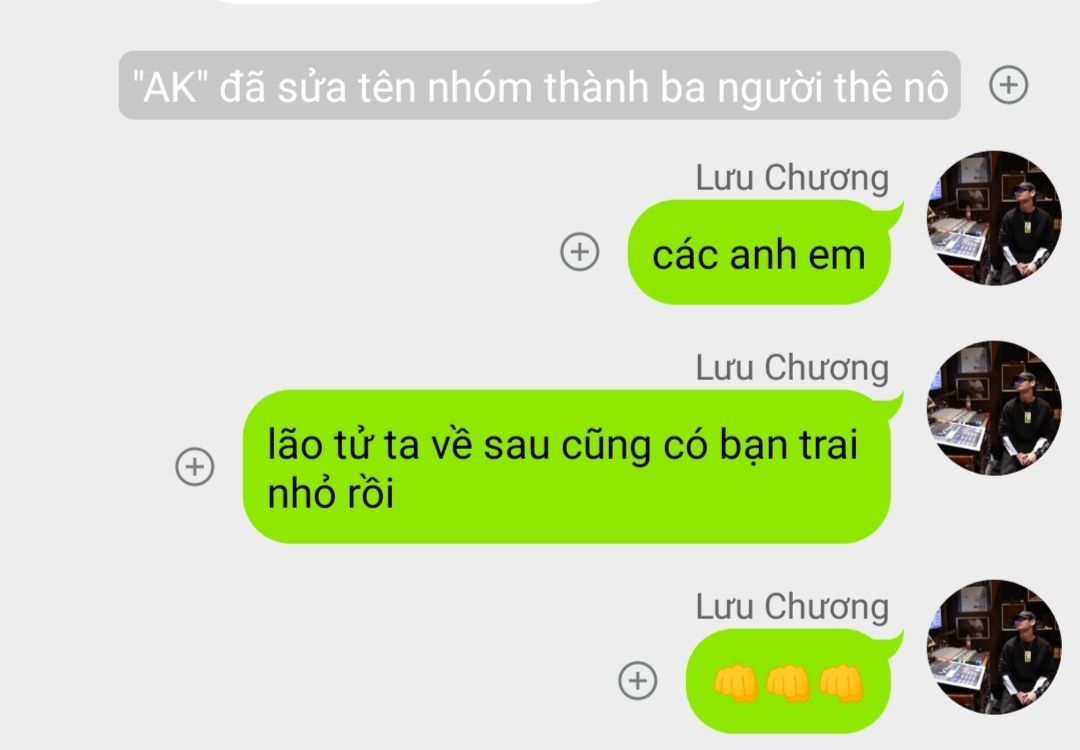Tap Lưu Chương name above "các anh em"

792,178
